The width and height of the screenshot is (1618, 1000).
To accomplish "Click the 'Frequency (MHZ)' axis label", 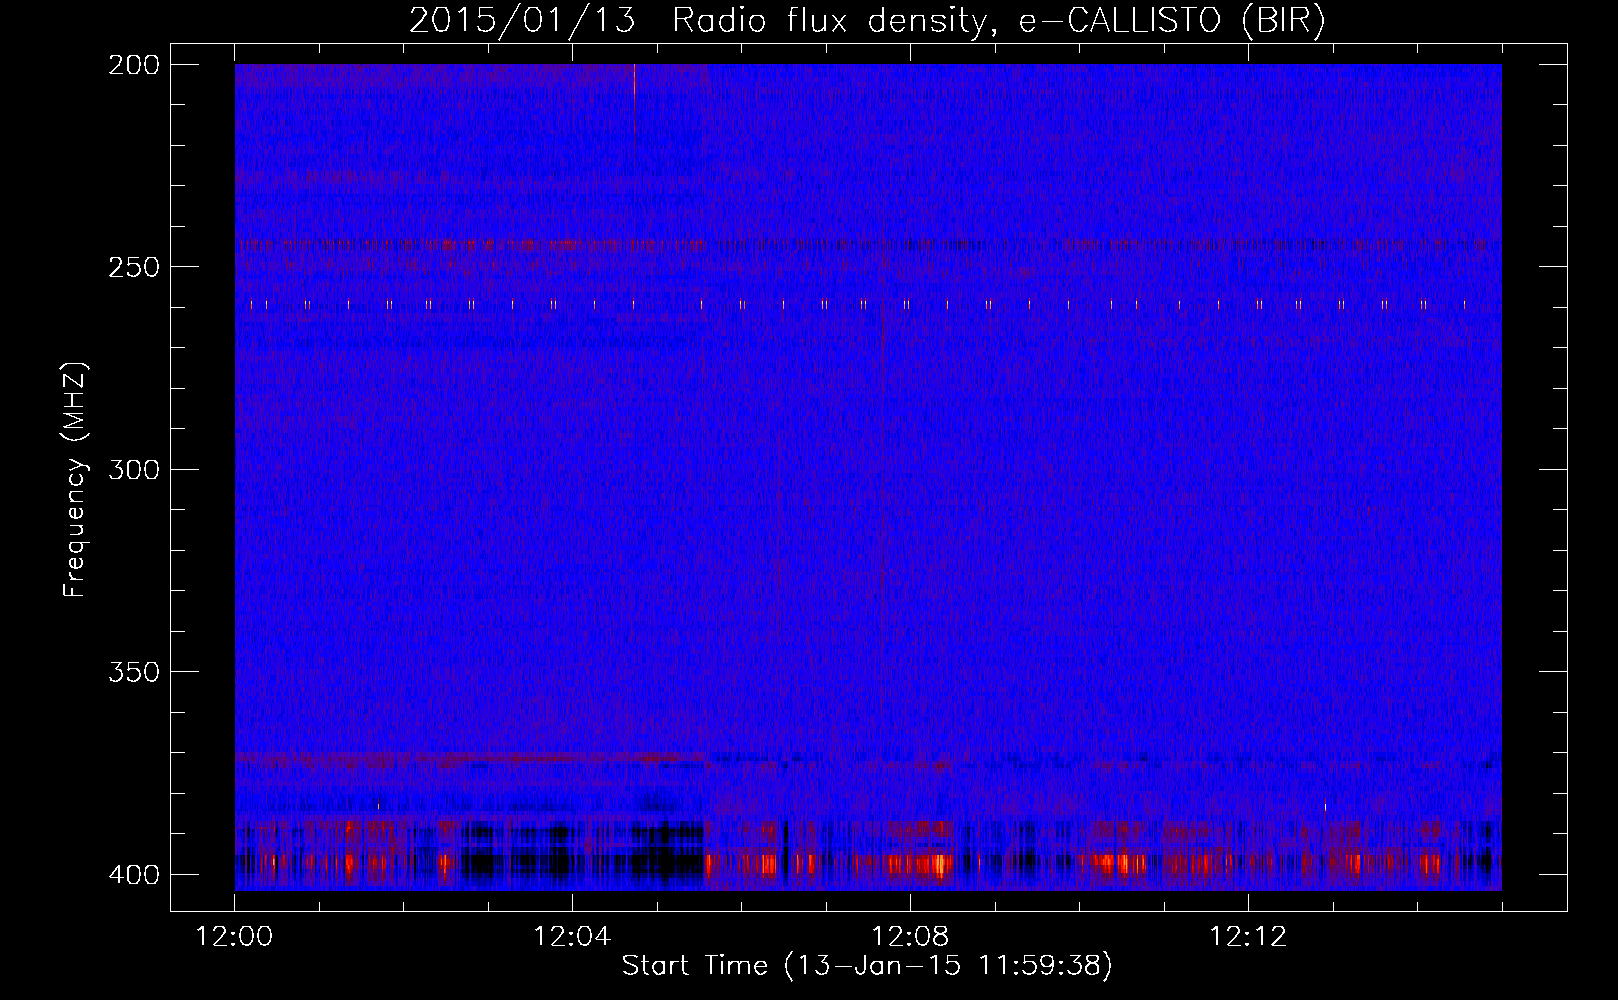I will click(x=75, y=479).
